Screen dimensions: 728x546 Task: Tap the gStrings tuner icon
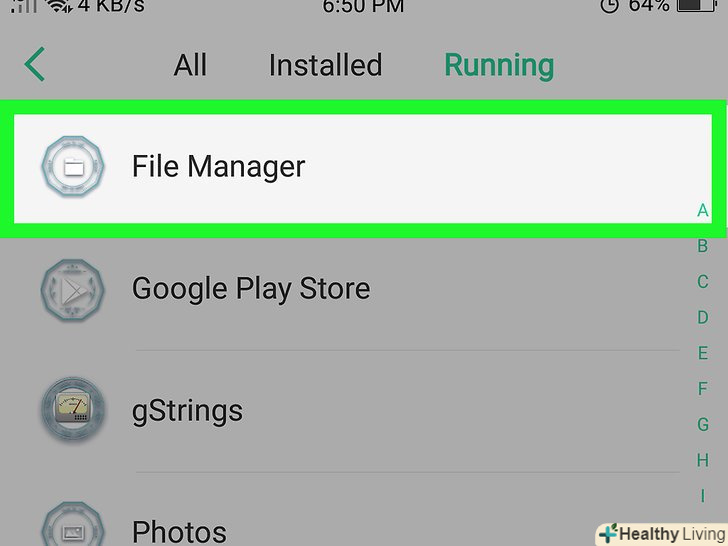click(72, 410)
